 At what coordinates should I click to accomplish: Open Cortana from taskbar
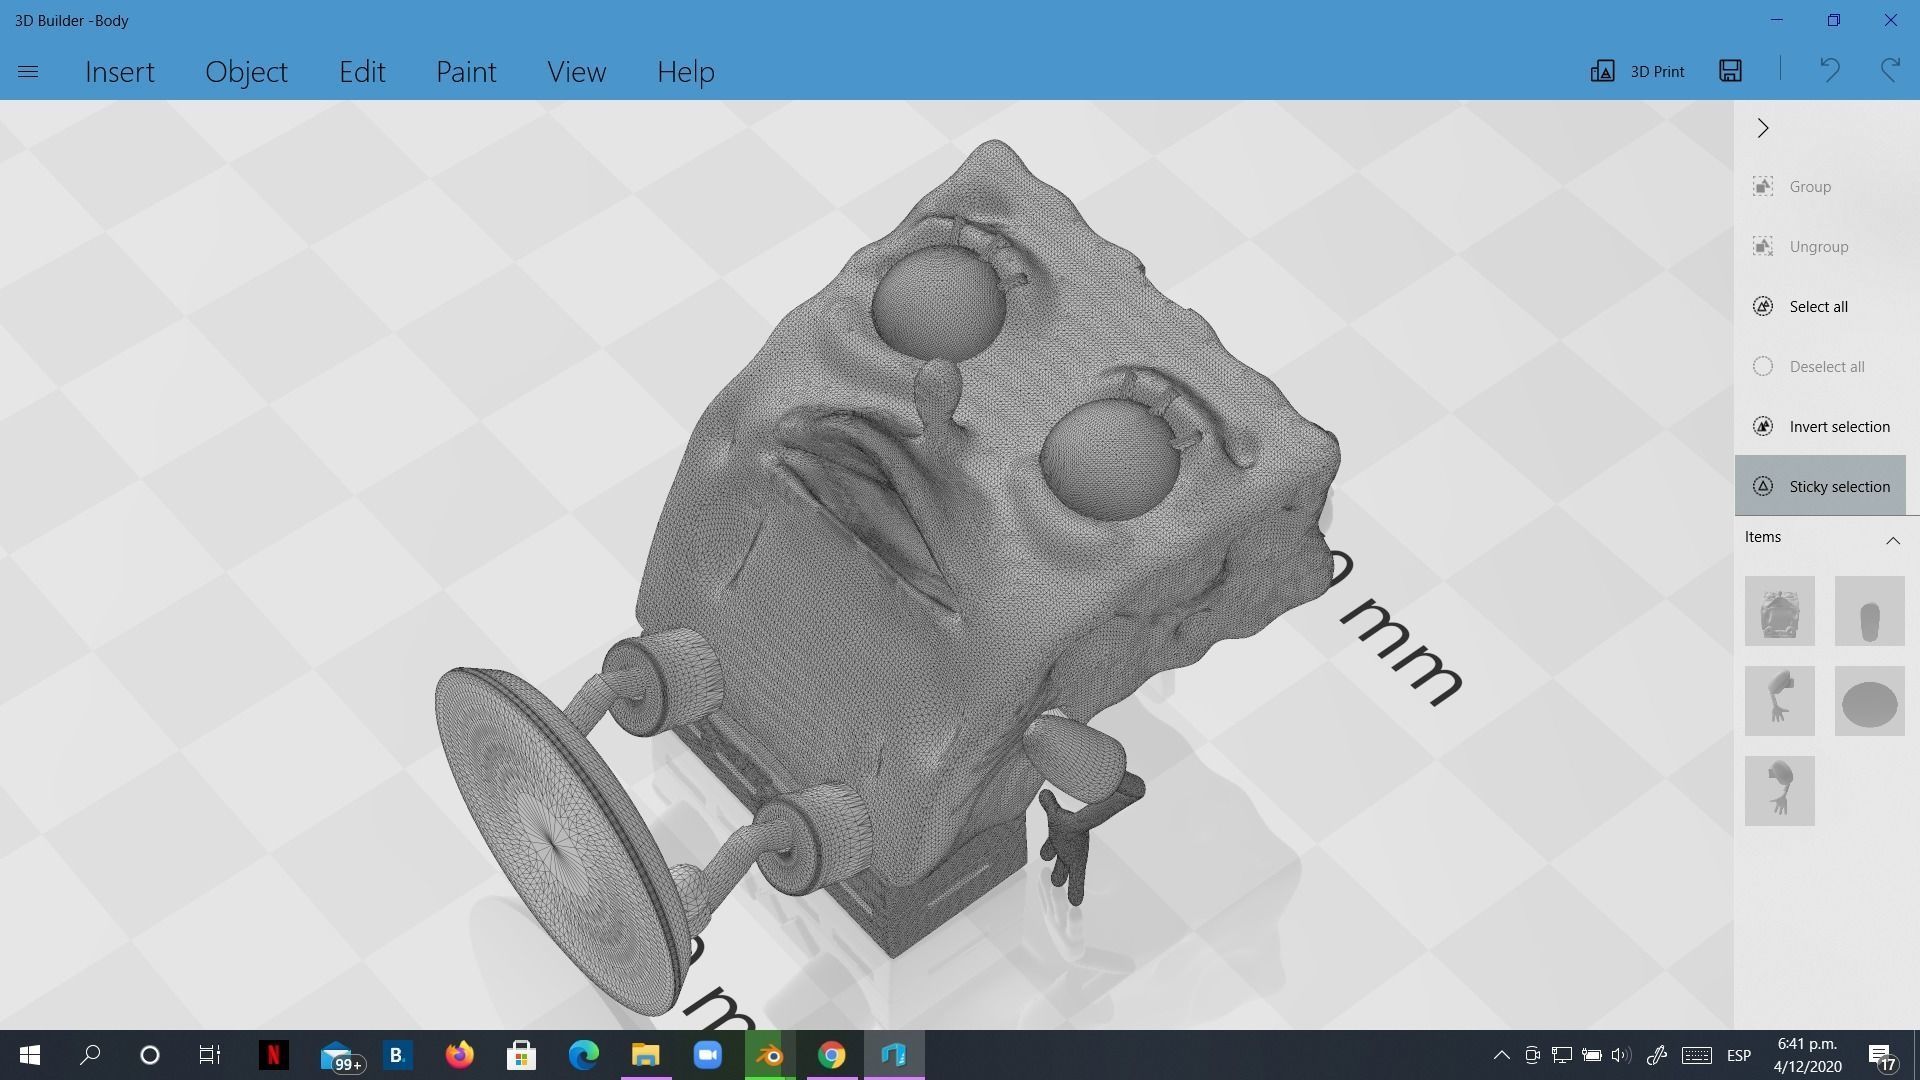click(150, 1055)
